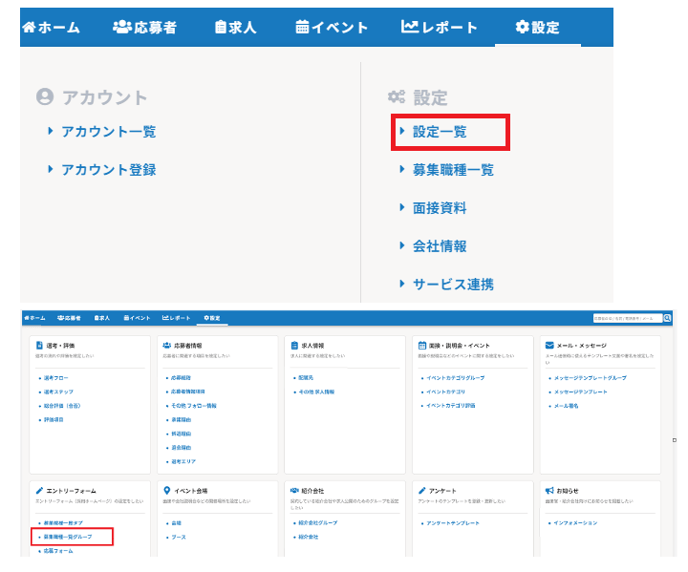The image size is (688, 572).
Task: Open 選考エリア link
Action: (x=183, y=461)
